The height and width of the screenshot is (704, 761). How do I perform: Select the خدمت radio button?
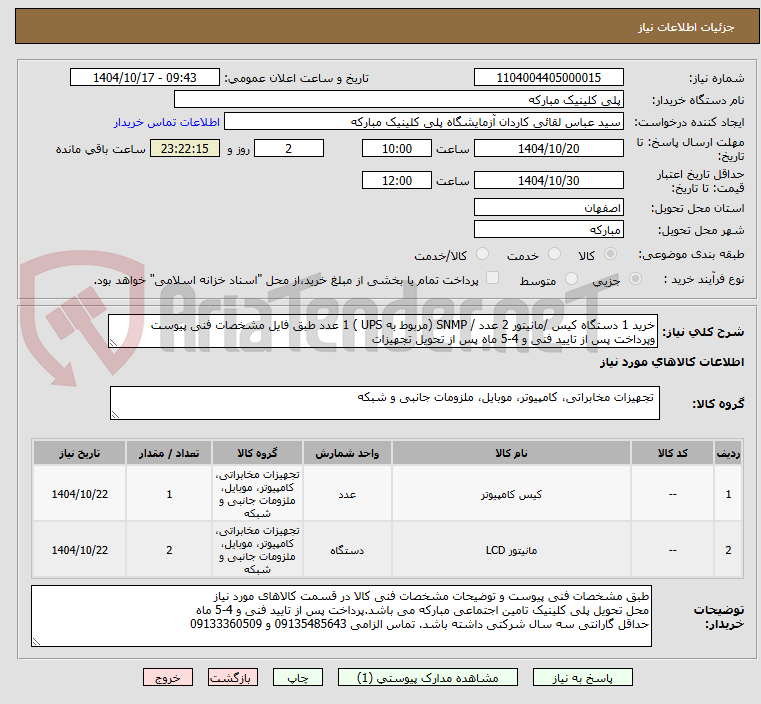coord(554,254)
